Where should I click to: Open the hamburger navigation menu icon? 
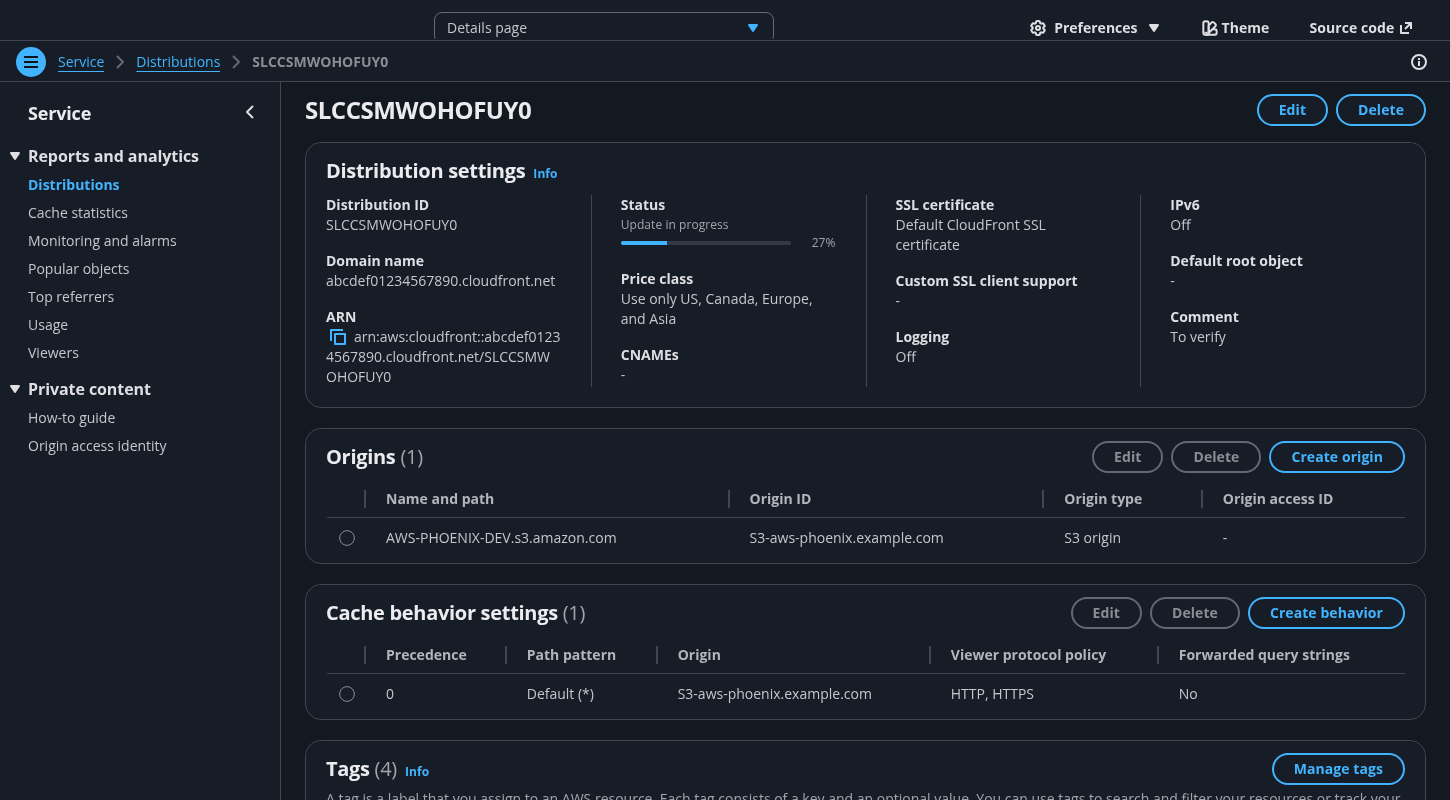31,62
